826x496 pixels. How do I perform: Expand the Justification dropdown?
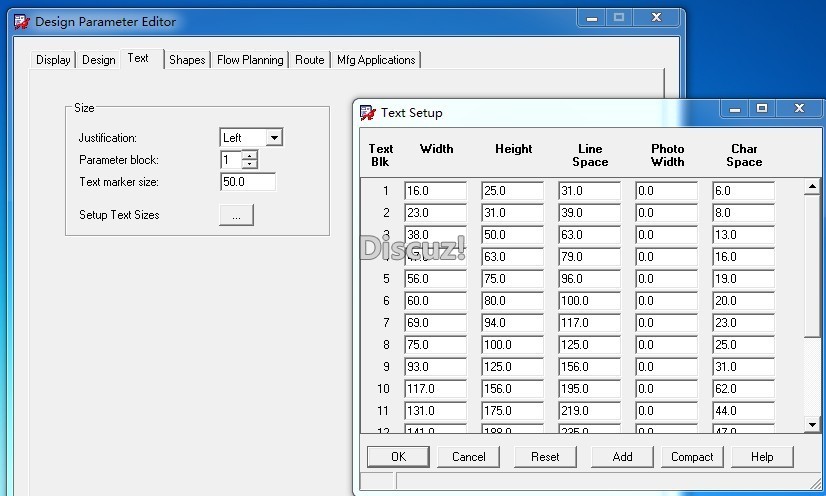(274, 138)
